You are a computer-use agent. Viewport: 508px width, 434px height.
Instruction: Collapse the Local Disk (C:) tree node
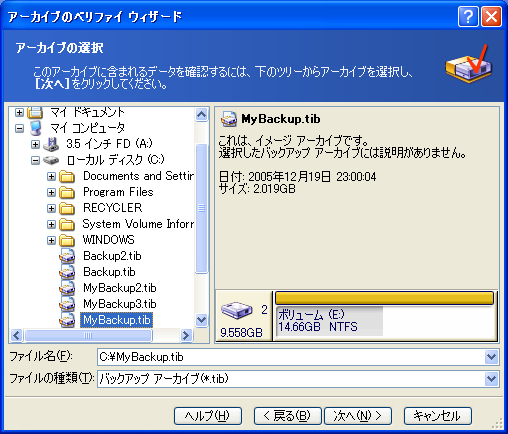(x=35, y=160)
